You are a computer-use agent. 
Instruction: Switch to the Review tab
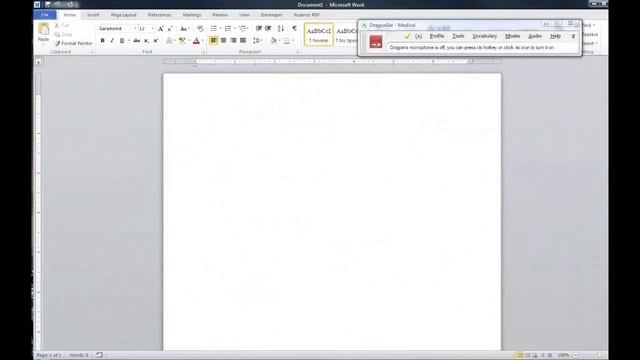220,15
